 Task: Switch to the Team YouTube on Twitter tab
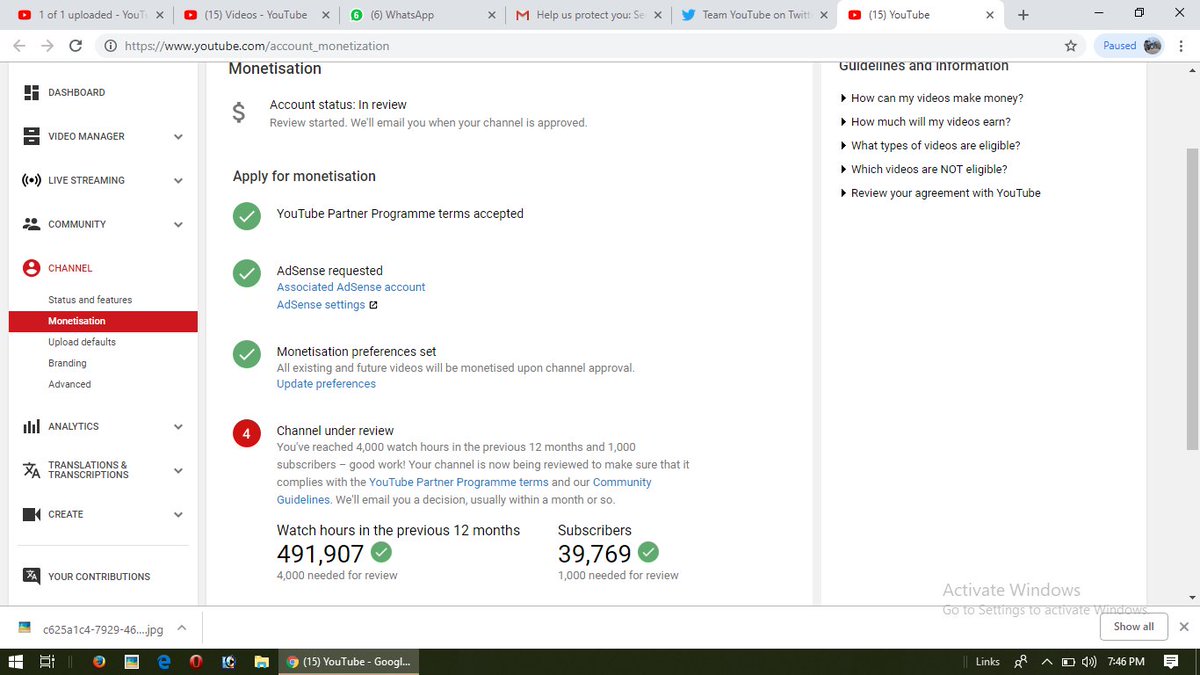[x=753, y=15]
